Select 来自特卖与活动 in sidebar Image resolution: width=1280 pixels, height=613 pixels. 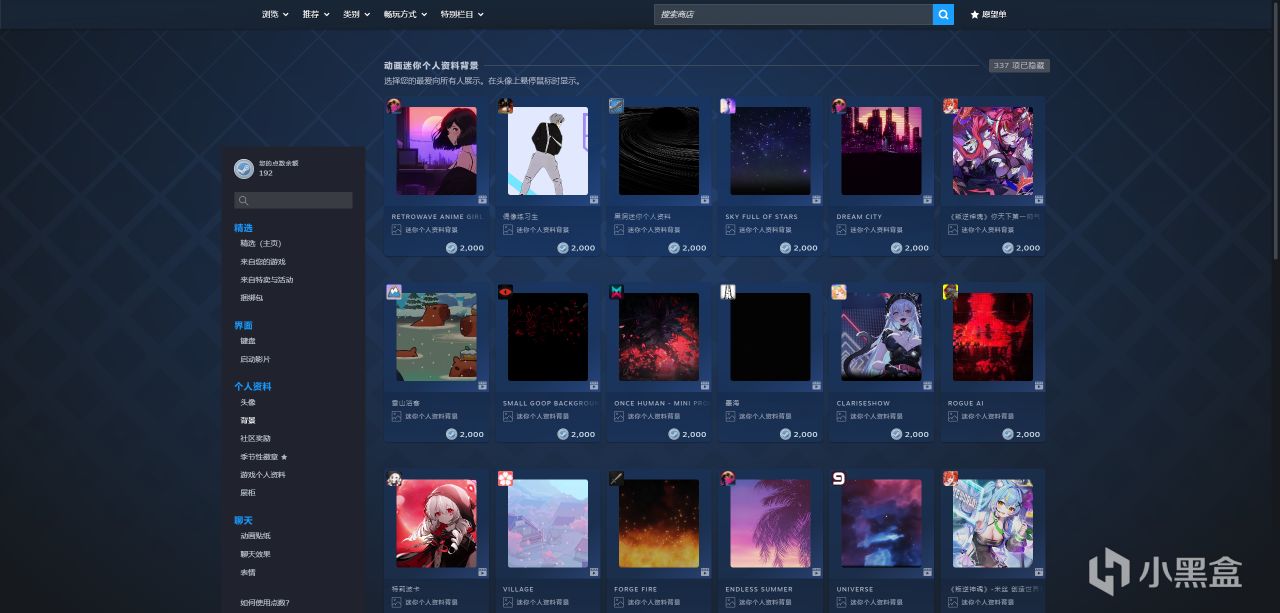(x=267, y=279)
